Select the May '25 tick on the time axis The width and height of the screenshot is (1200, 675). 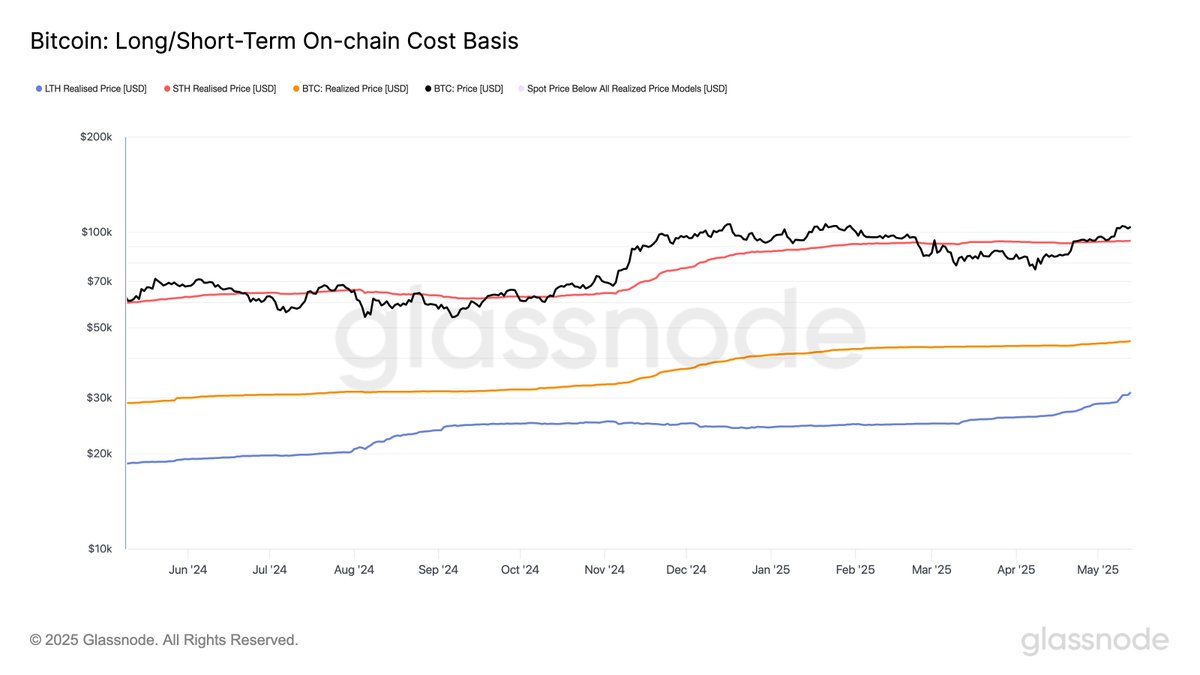point(1098,569)
